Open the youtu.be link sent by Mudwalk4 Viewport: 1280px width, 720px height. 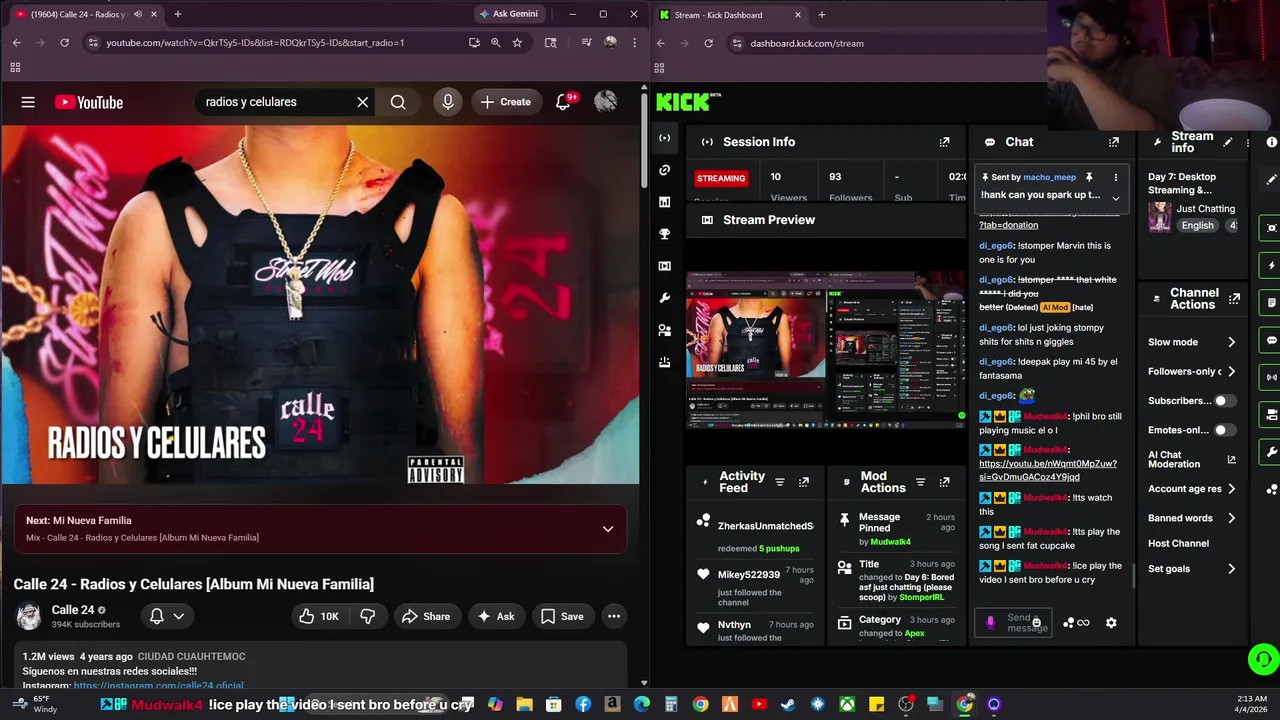pos(1047,470)
